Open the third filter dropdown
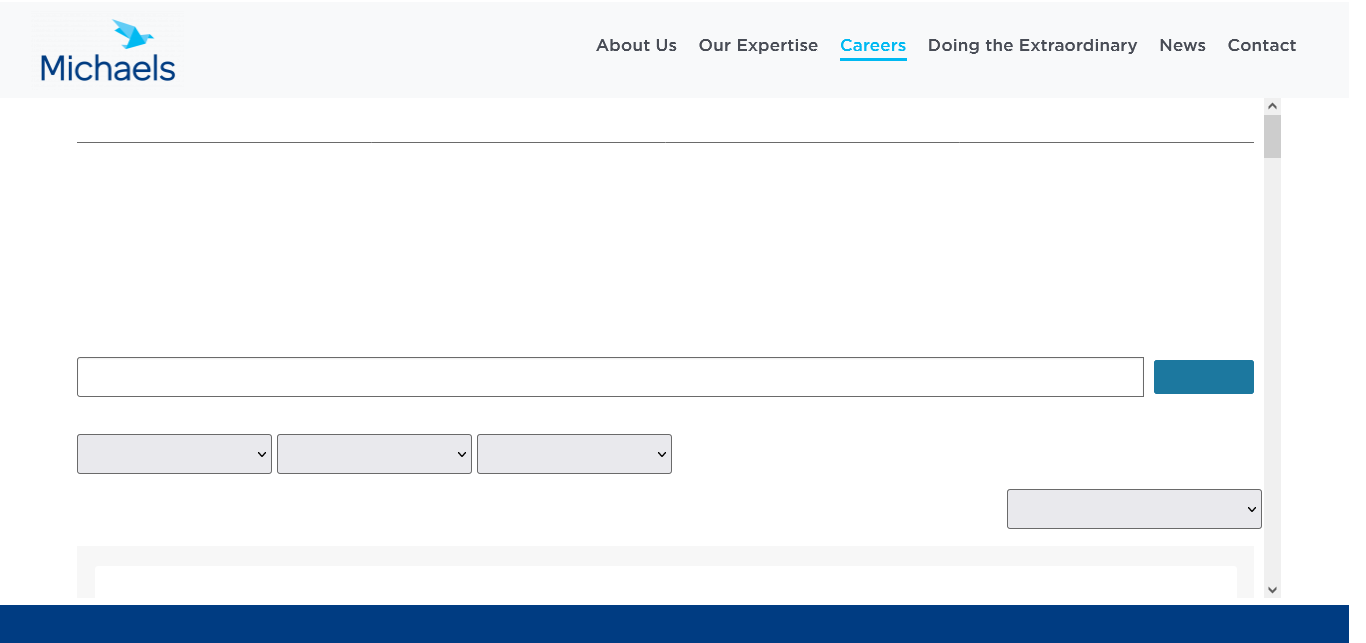This screenshot has height=643, width=1366. (574, 454)
